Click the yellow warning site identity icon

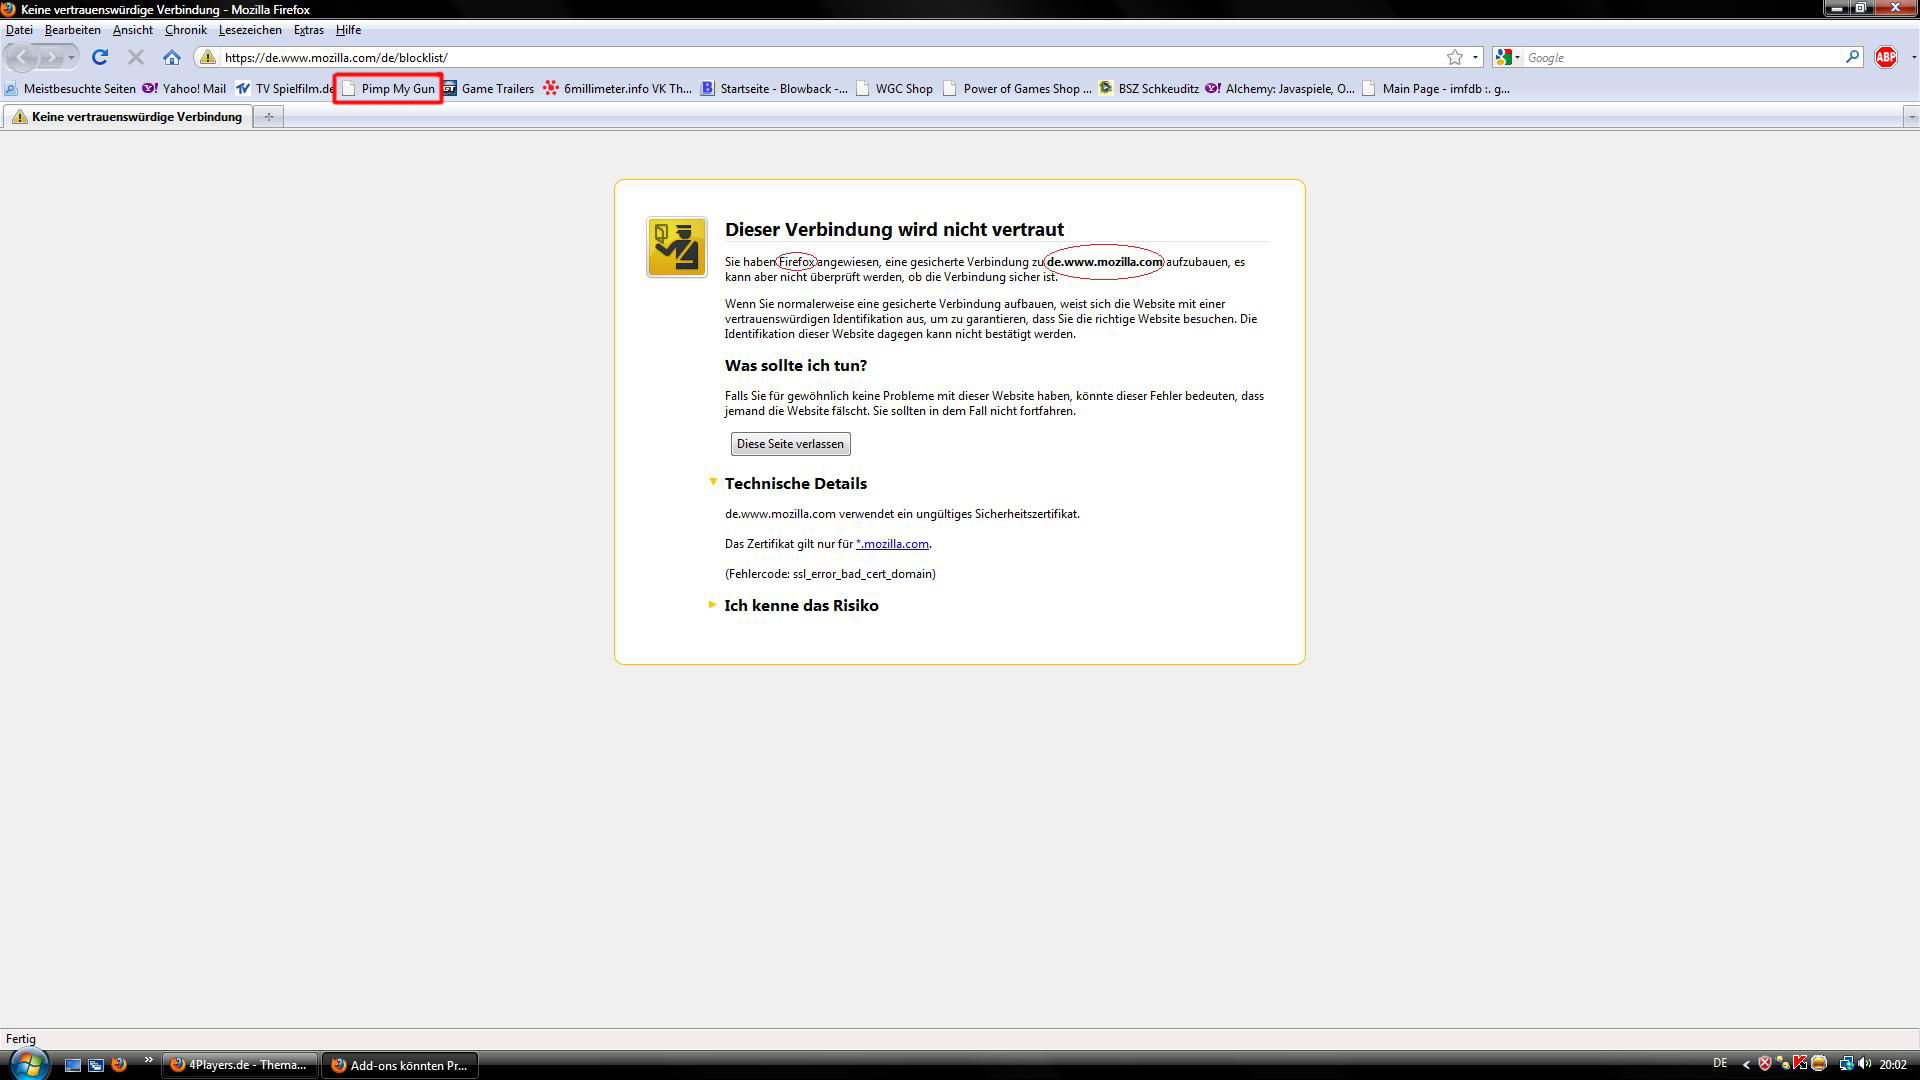tap(208, 57)
